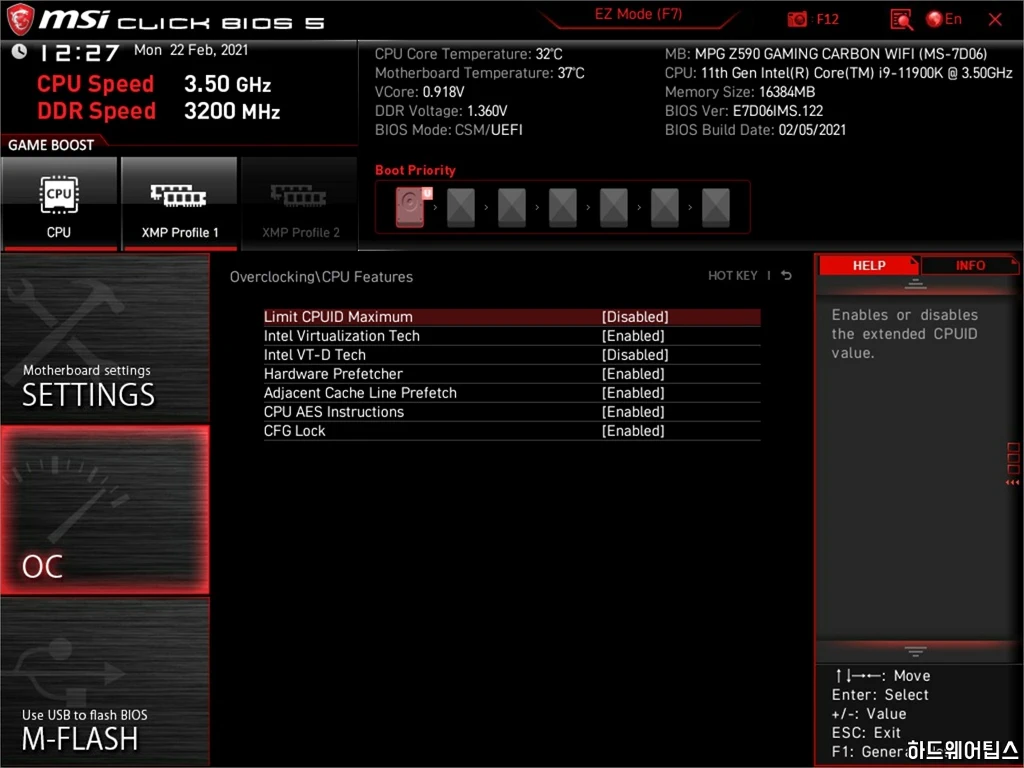Select the fifth boot priority slot

pyautogui.click(x=614, y=208)
